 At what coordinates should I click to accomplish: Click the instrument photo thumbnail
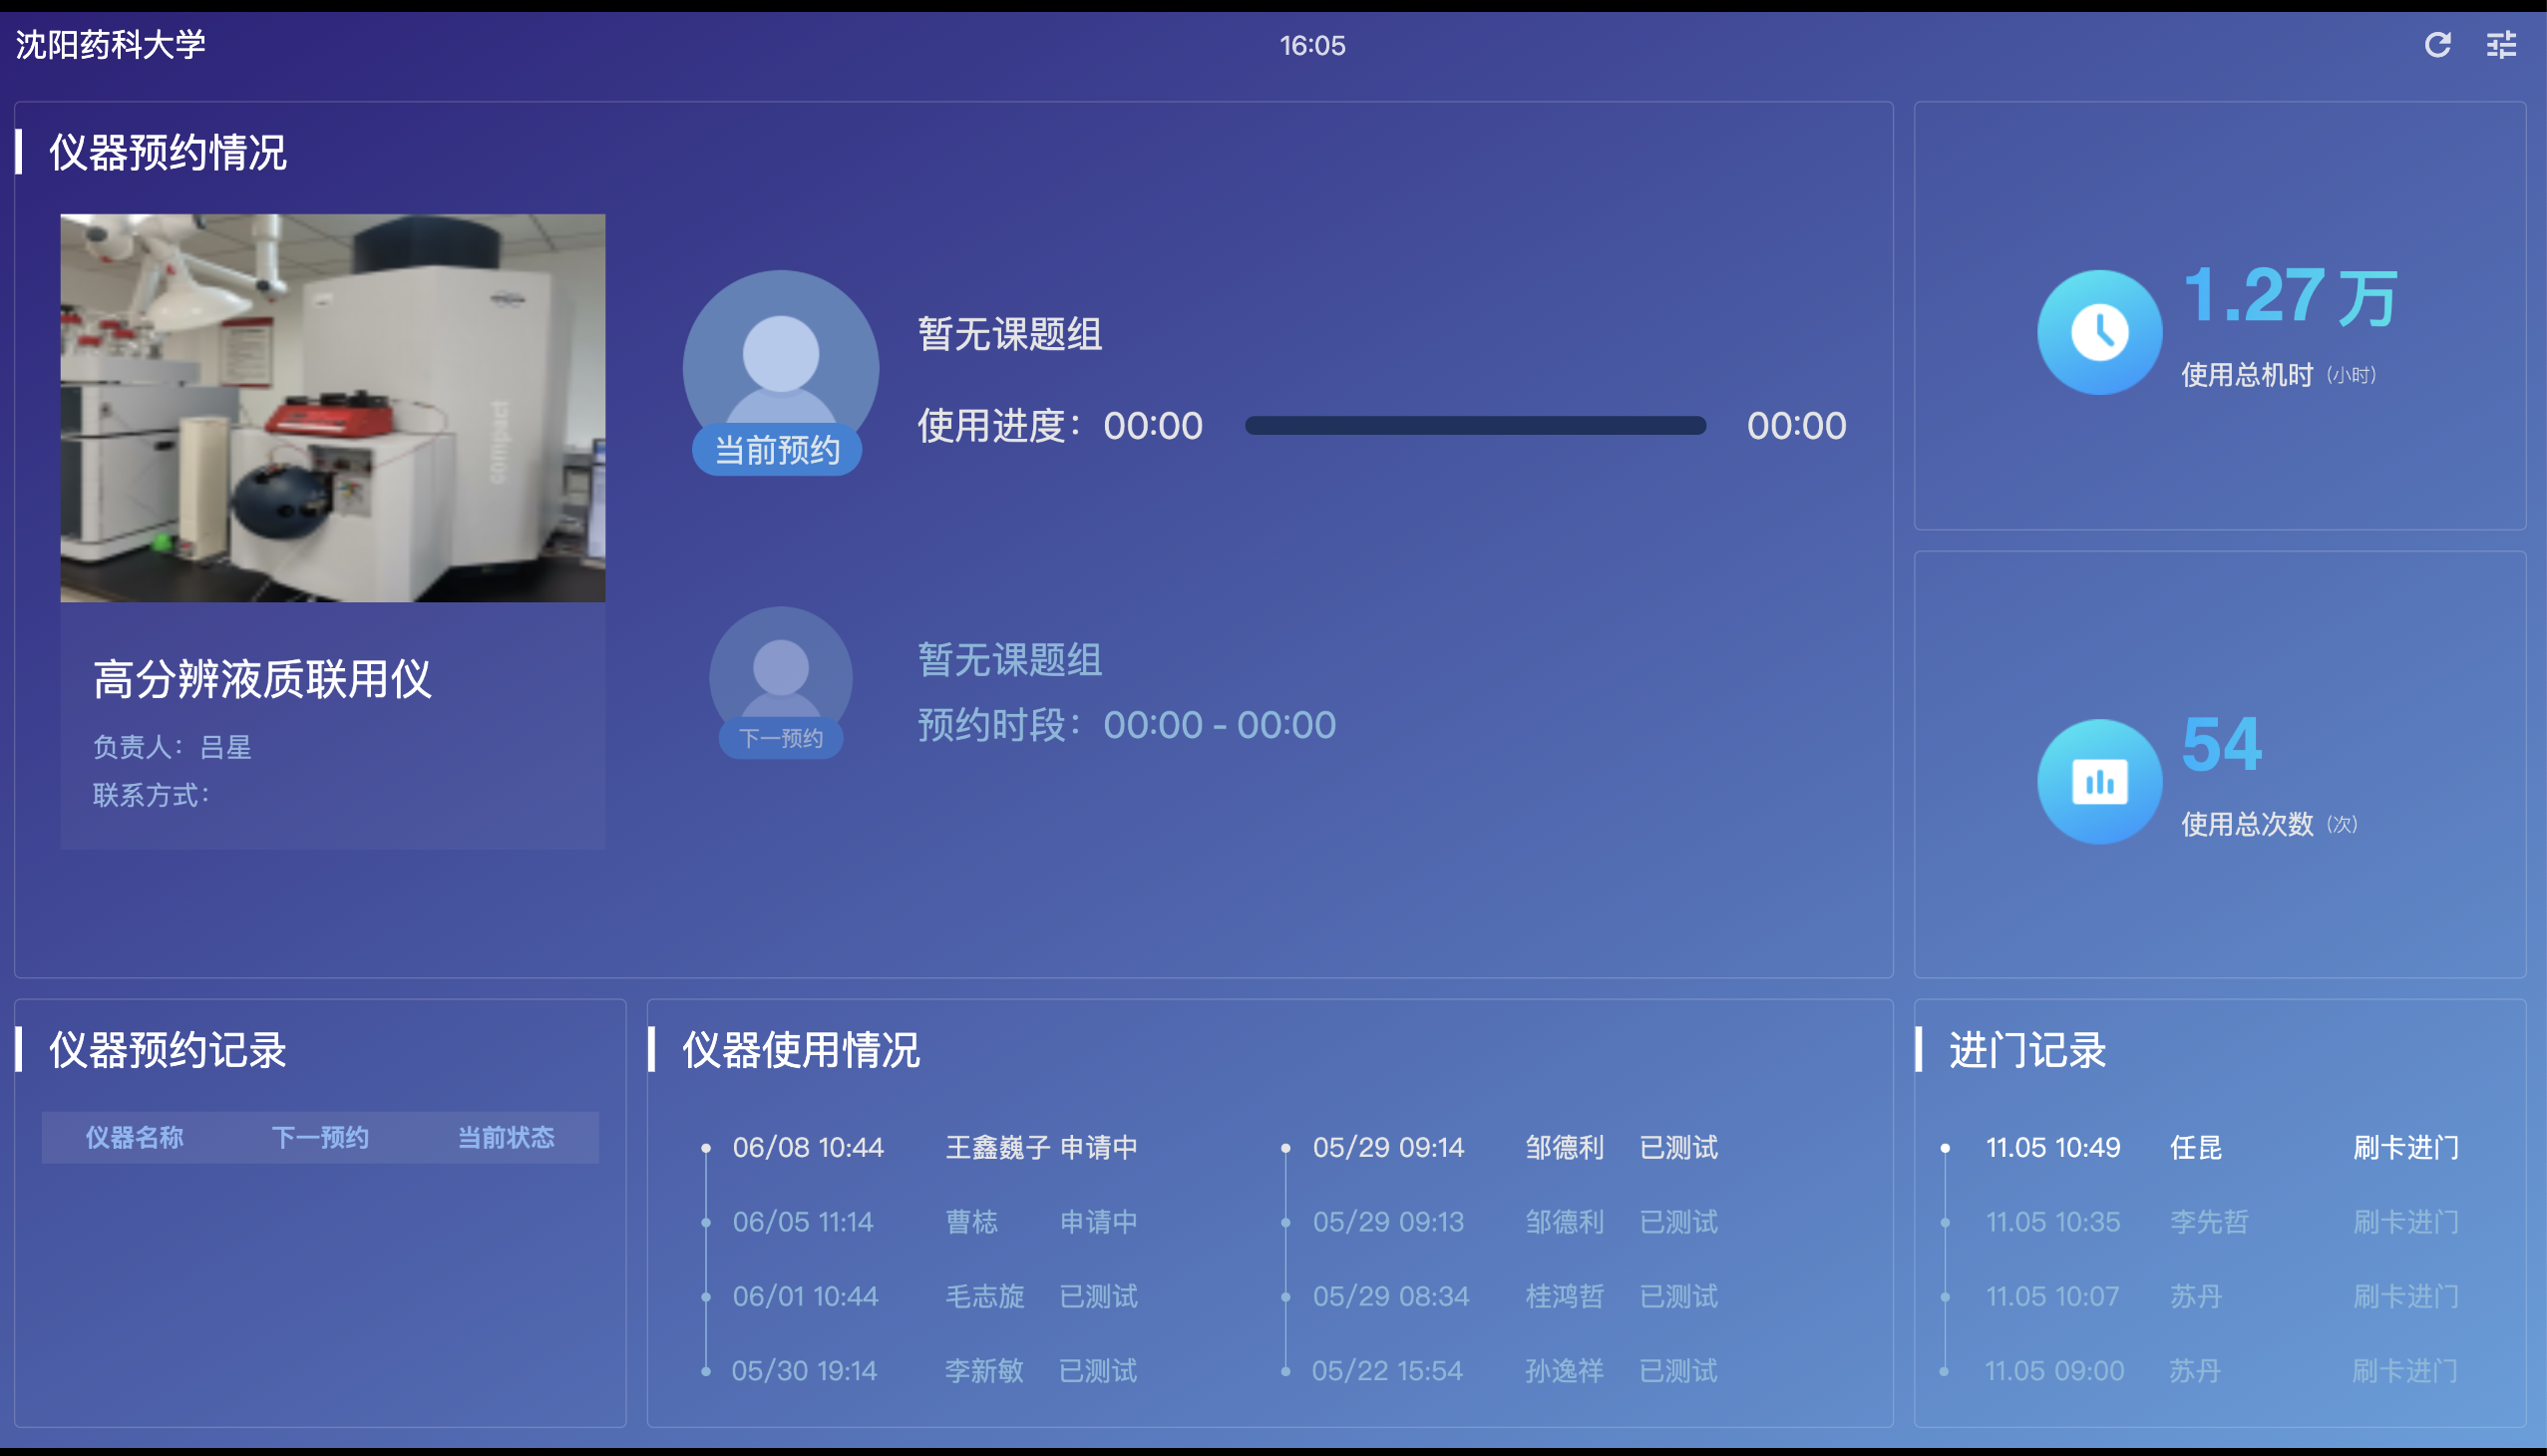tap(332, 407)
